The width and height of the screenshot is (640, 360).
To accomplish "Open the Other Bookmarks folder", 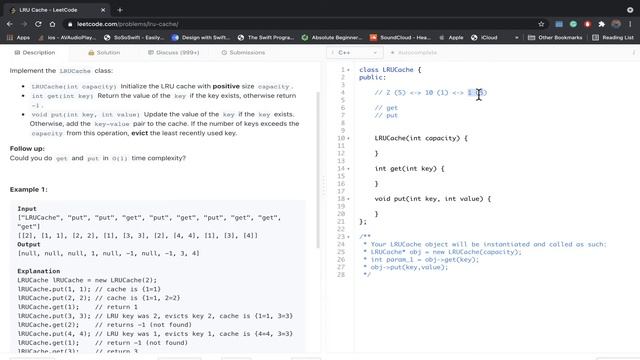I will tap(555, 38).
